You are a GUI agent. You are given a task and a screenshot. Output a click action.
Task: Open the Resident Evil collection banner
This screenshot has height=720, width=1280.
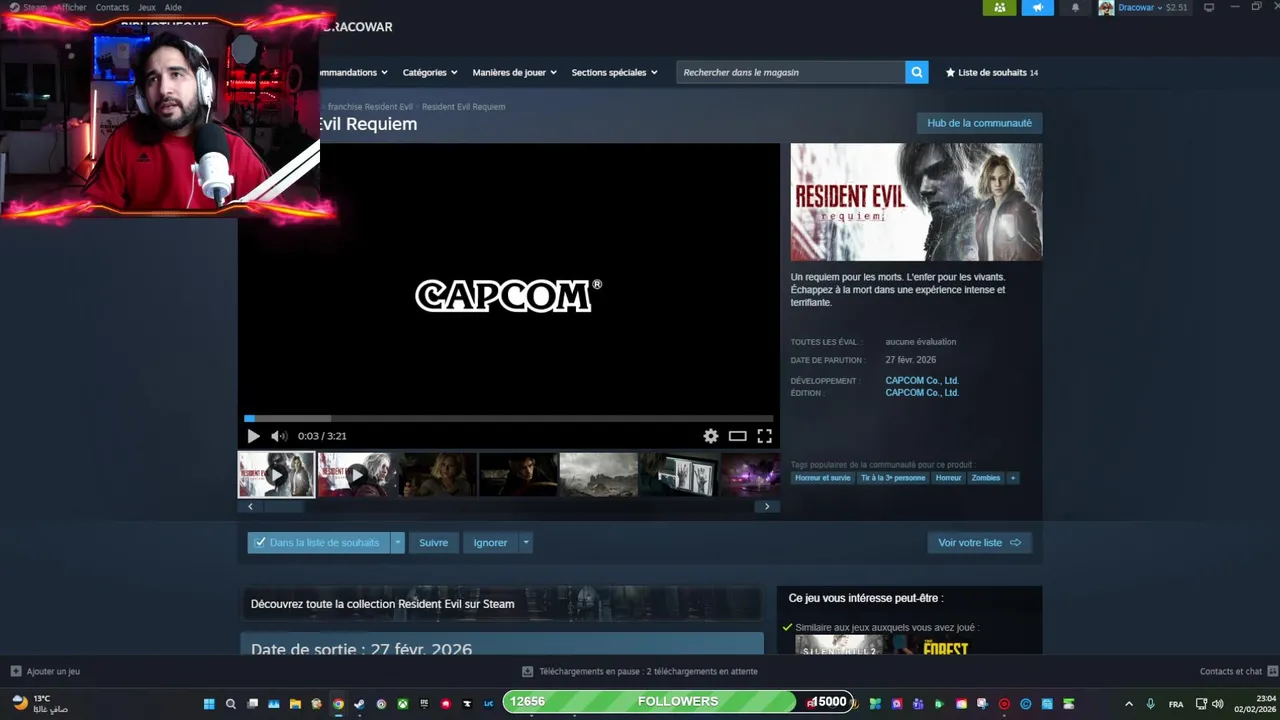(502, 604)
